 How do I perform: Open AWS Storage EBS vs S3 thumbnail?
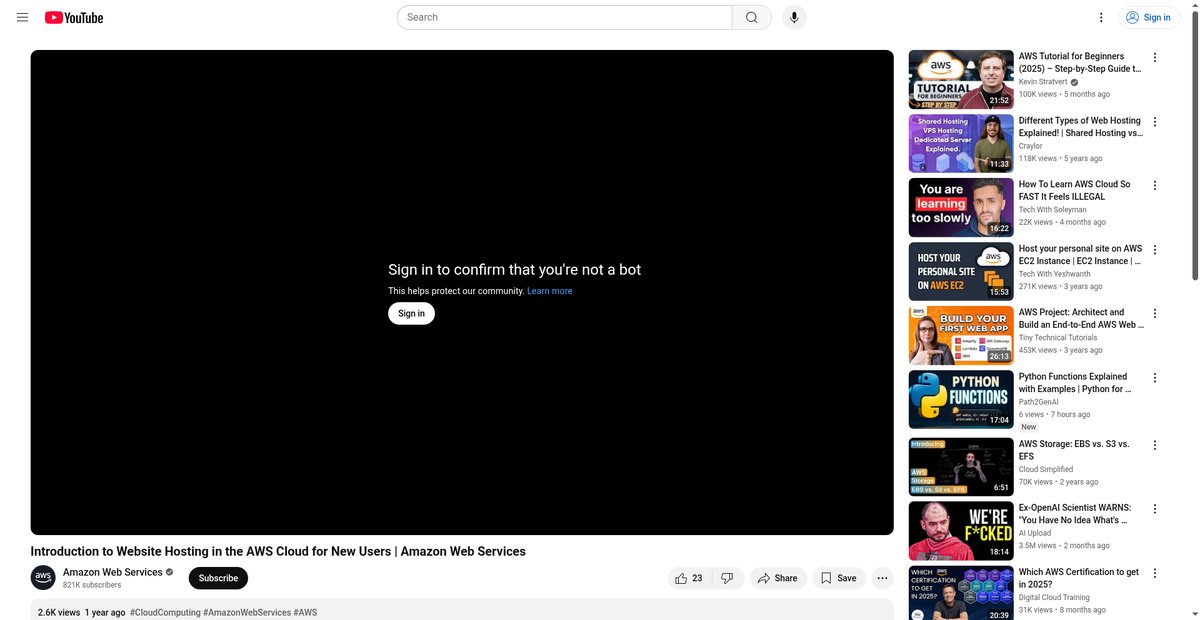click(961, 467)
